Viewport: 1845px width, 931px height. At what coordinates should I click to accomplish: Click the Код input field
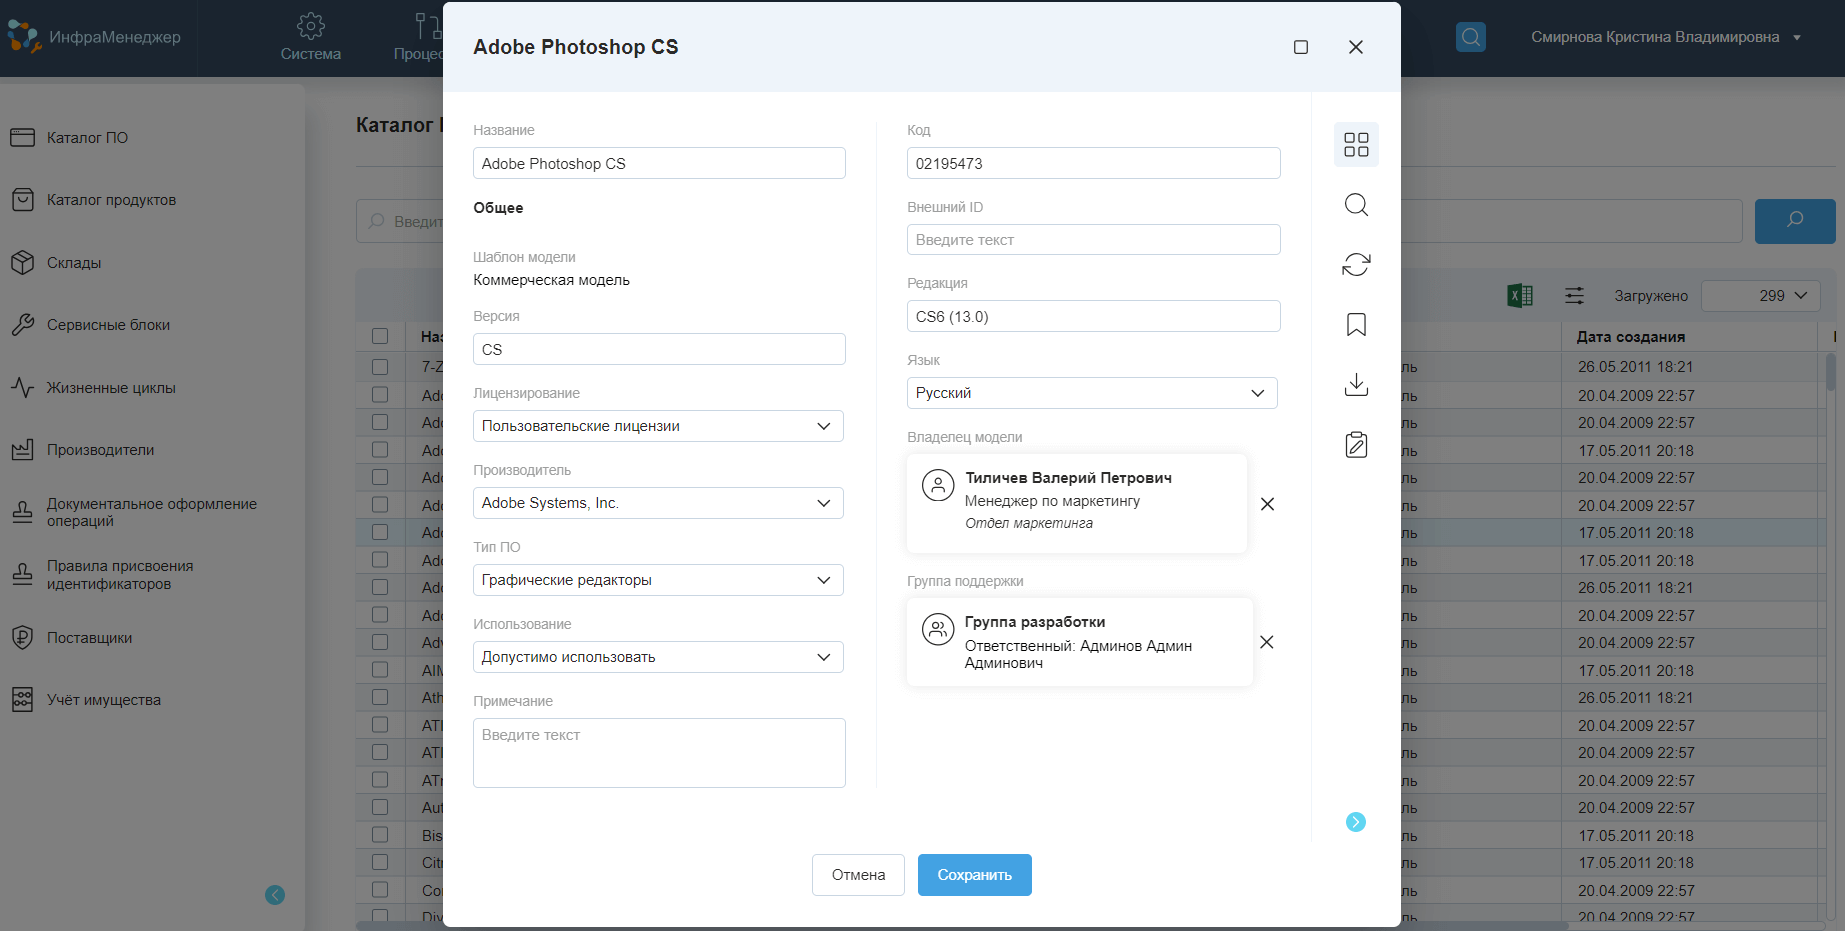(x=1093, y=164)
